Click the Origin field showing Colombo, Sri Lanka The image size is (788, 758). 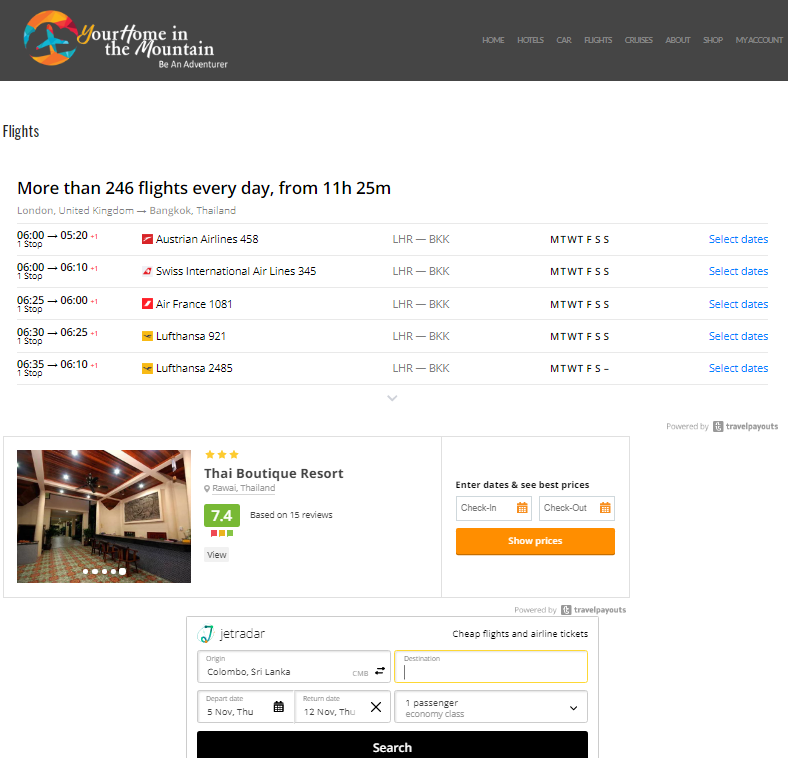[x=294, y=667]
